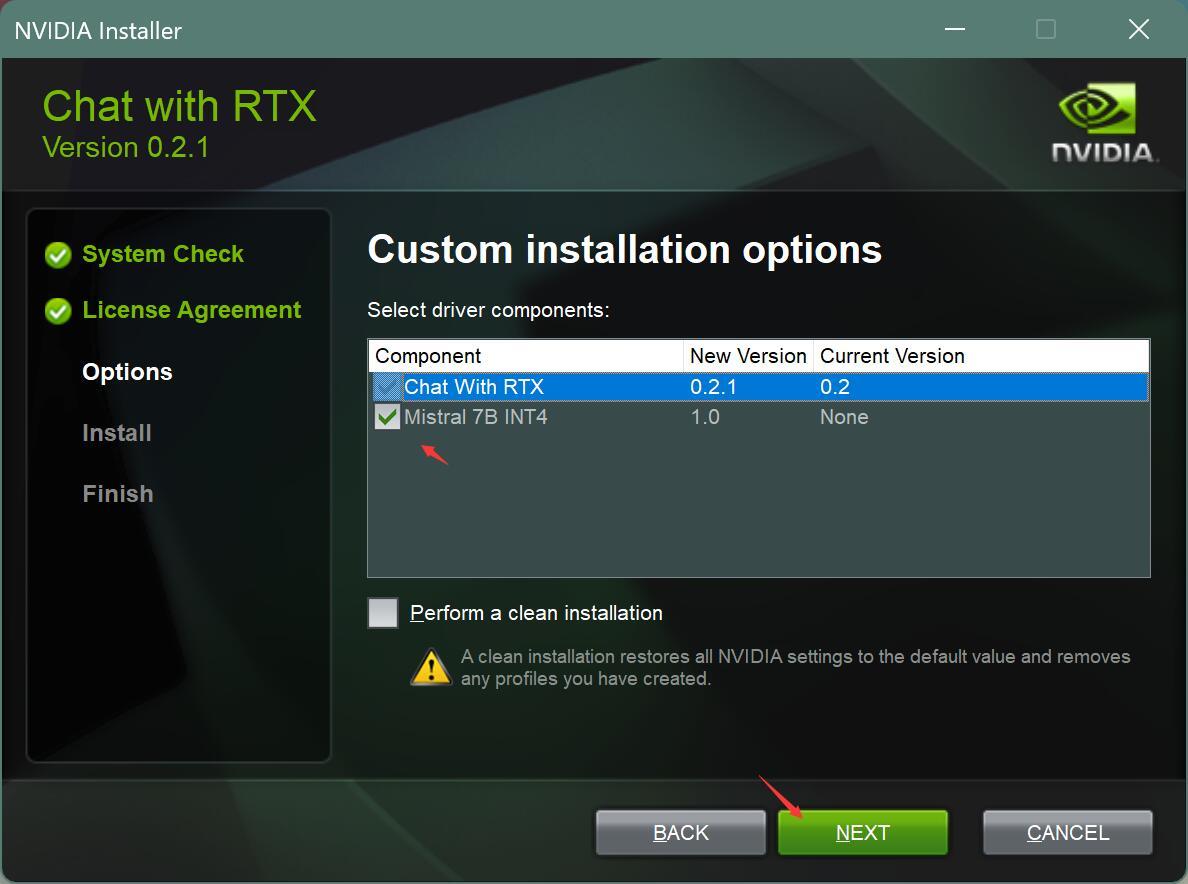
Task: Uncheck the Mistral 7B INT4 component
Action: [x=387, y=417]
